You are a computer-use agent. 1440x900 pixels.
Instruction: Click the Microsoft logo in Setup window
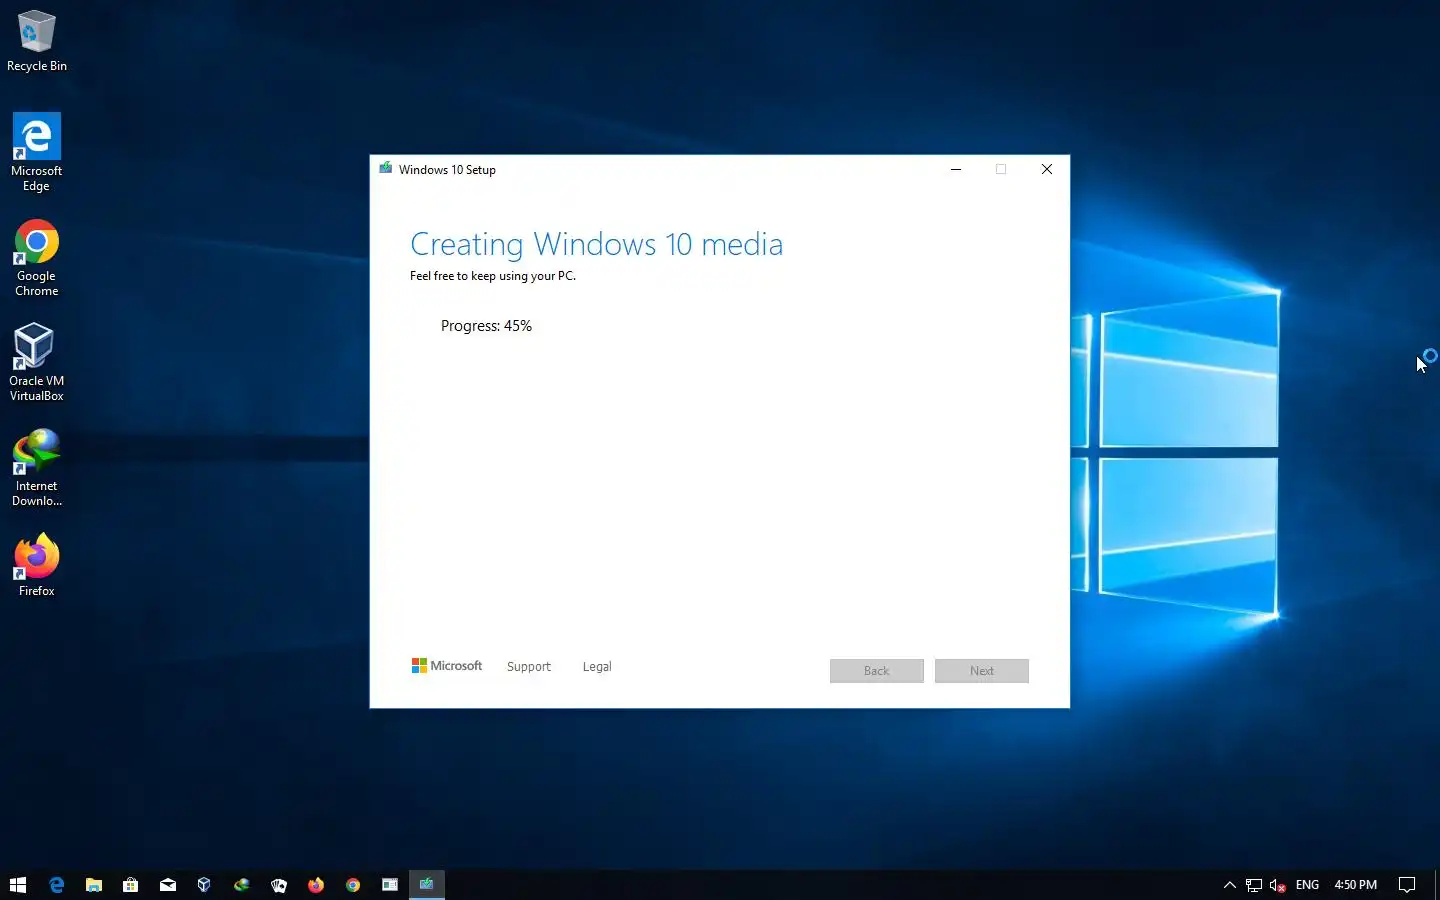447,666
